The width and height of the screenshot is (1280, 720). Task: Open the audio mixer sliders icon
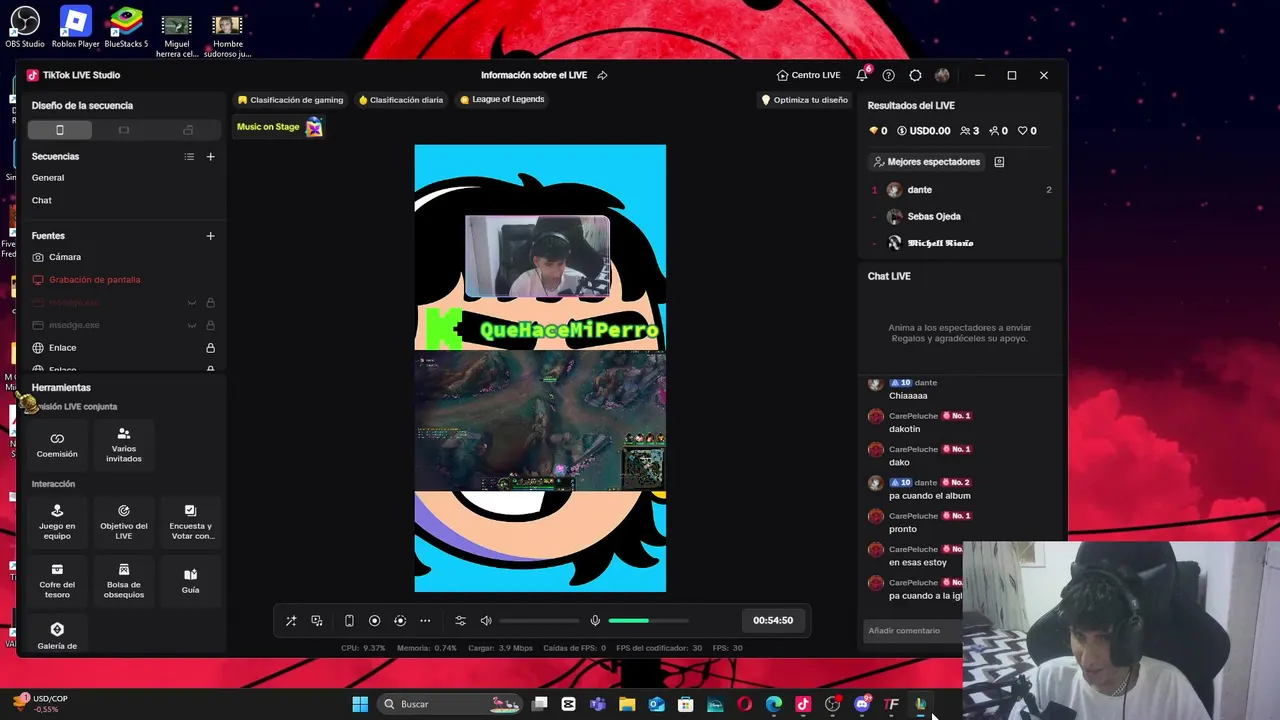point(460,620)
